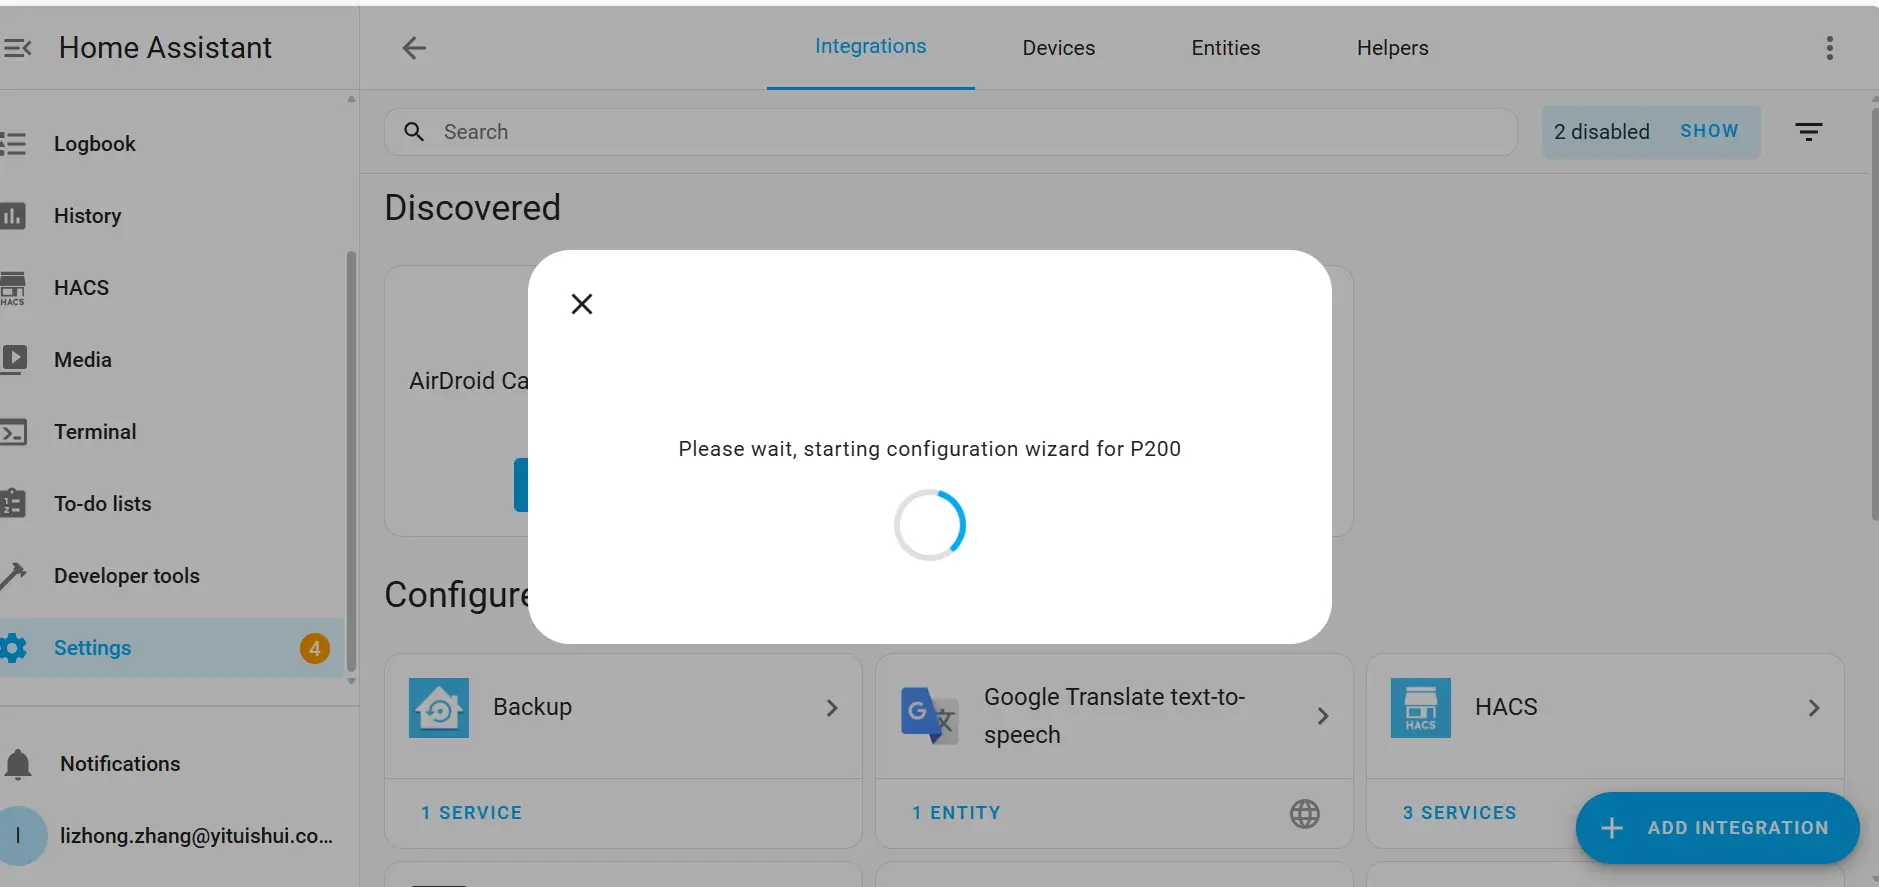Show the 2 disabled integrations

(x=1708, y=132)
